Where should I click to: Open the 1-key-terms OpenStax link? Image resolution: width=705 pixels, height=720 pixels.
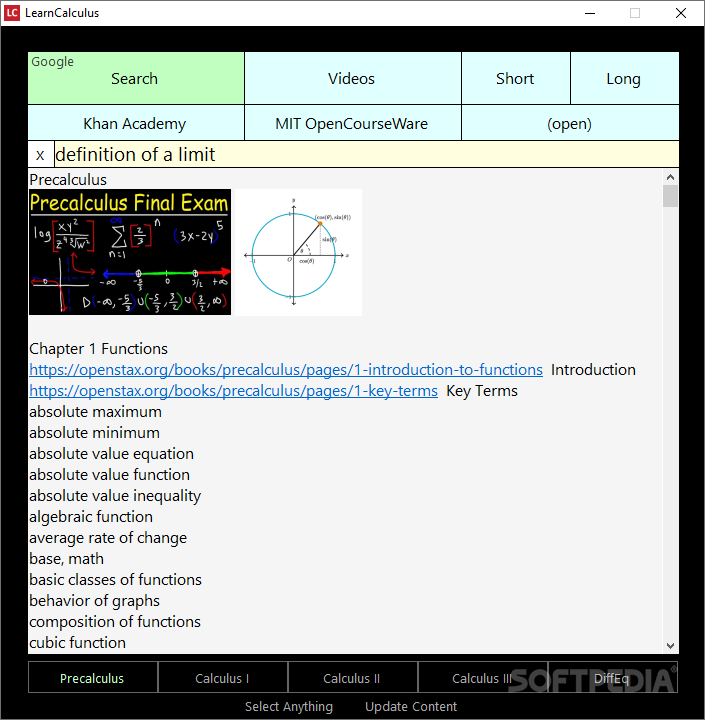click(x=233, y=391)
